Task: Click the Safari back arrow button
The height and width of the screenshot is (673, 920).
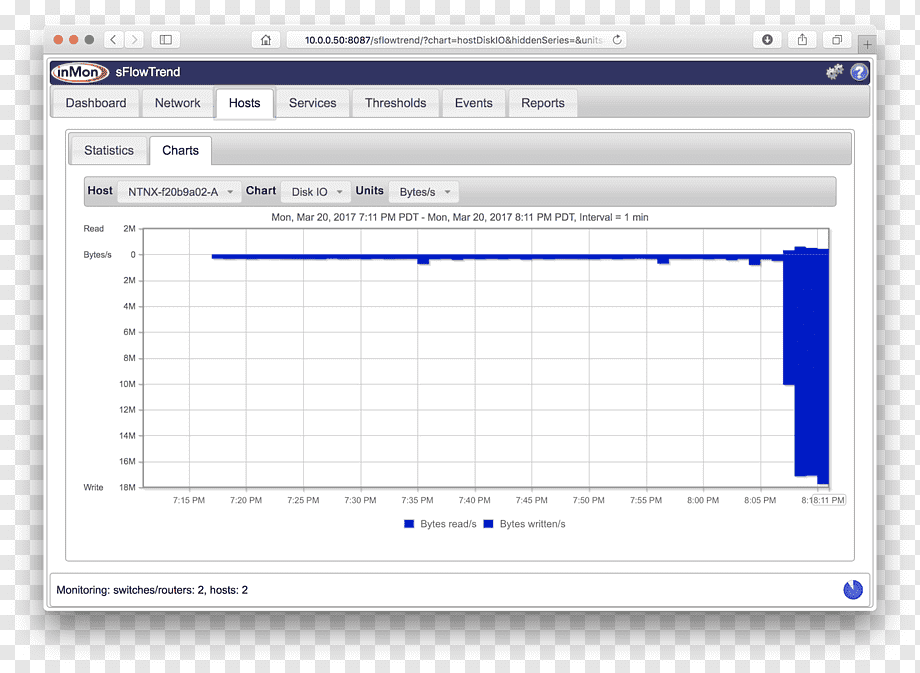Action: 113,40
